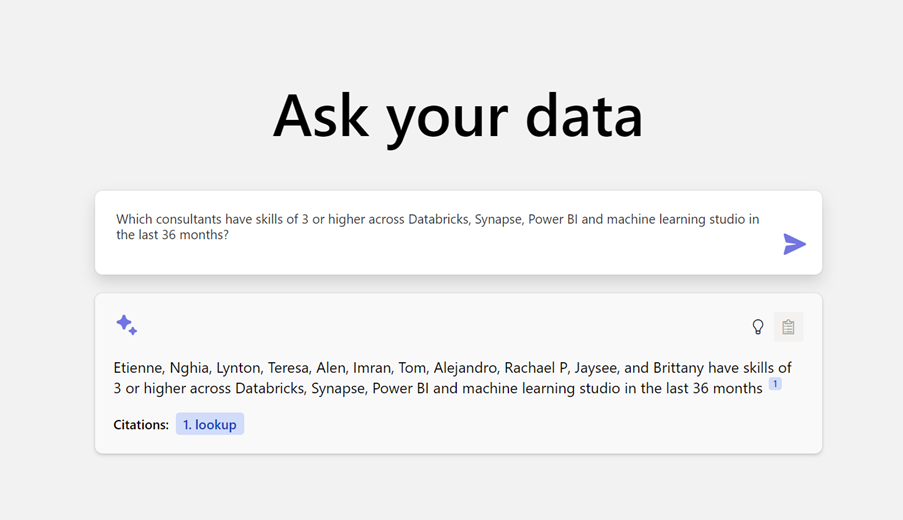Image resolution: width=903 pixels, height=520 pixels.
Task: Open the superscript citation 1 marker
Action: [x=775, y=384]
